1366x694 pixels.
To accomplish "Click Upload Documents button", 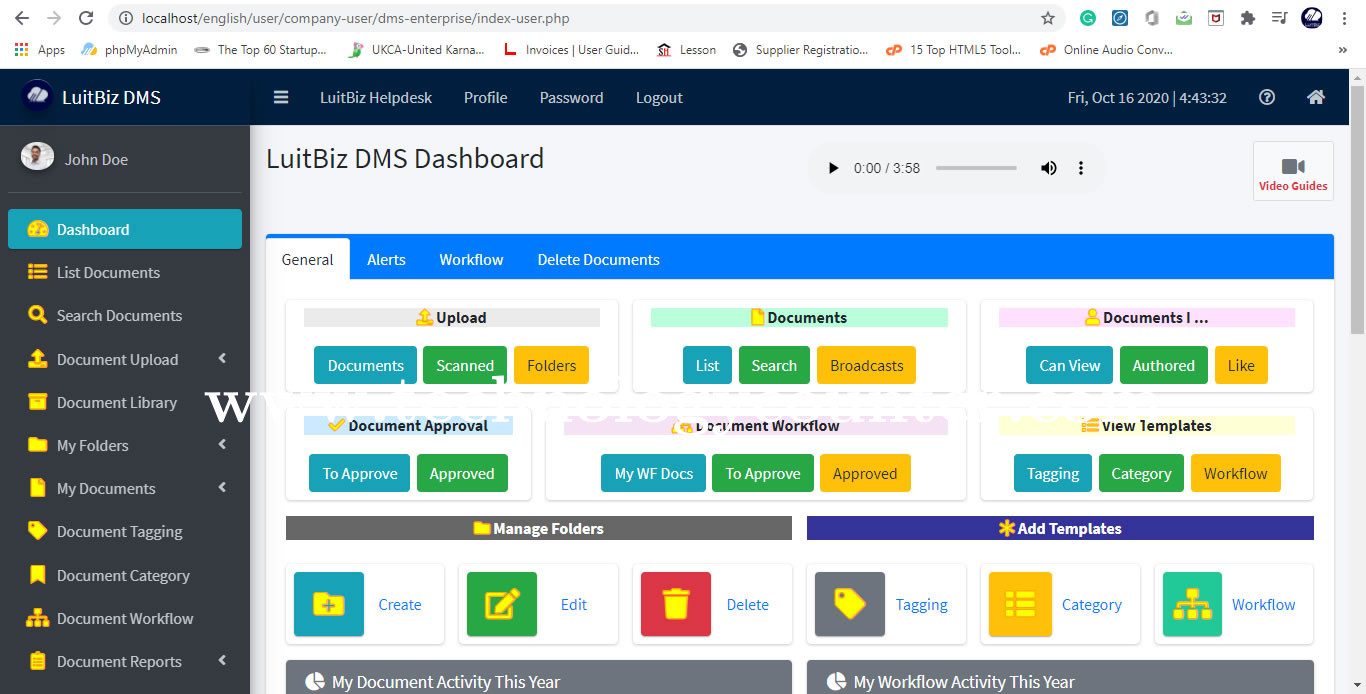I will point(366,365).
